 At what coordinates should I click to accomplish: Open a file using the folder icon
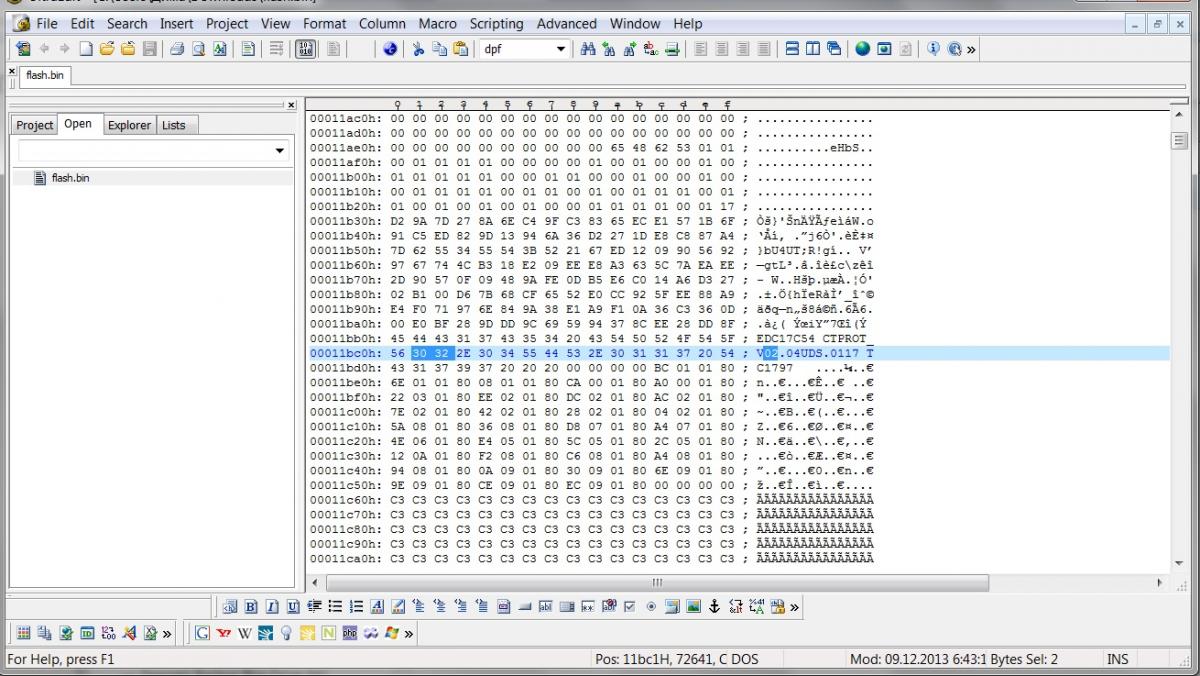click(106, 48)
